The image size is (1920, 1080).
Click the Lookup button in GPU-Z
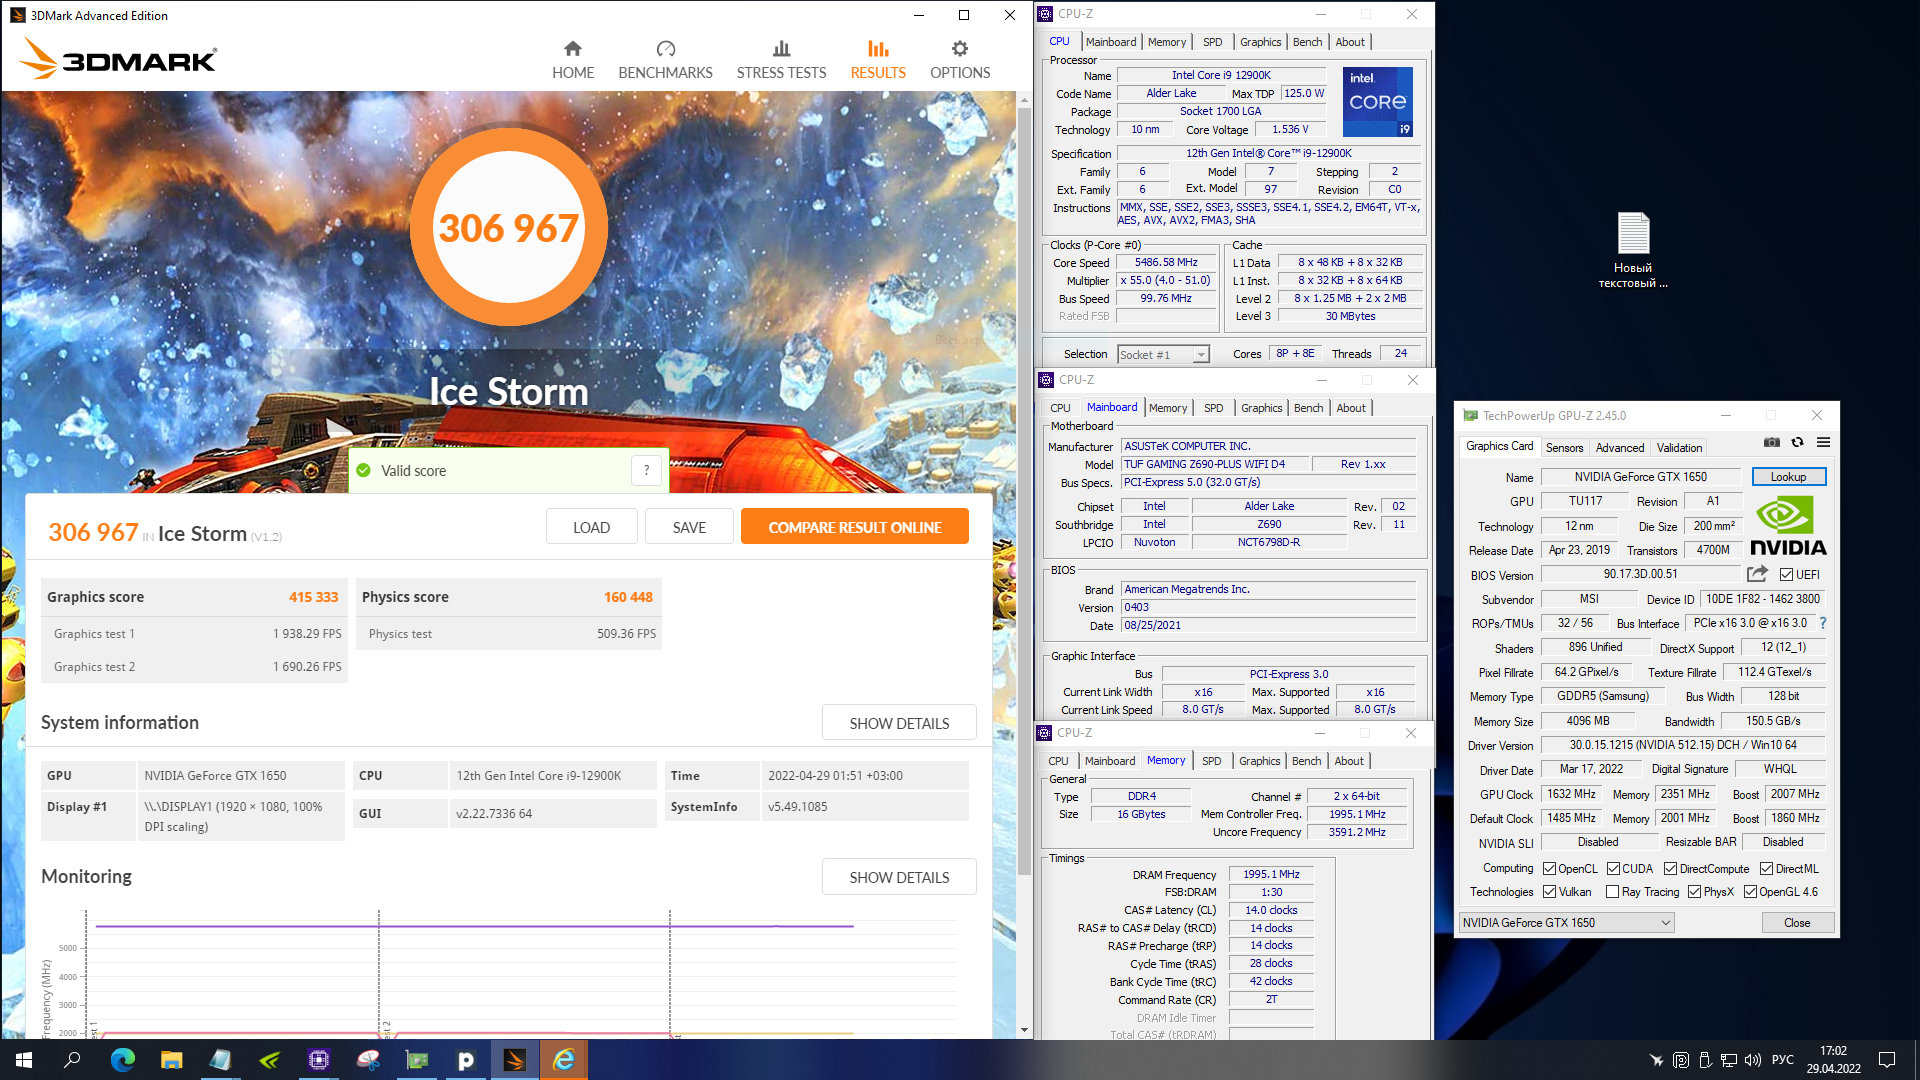[x=1788, y=477]
